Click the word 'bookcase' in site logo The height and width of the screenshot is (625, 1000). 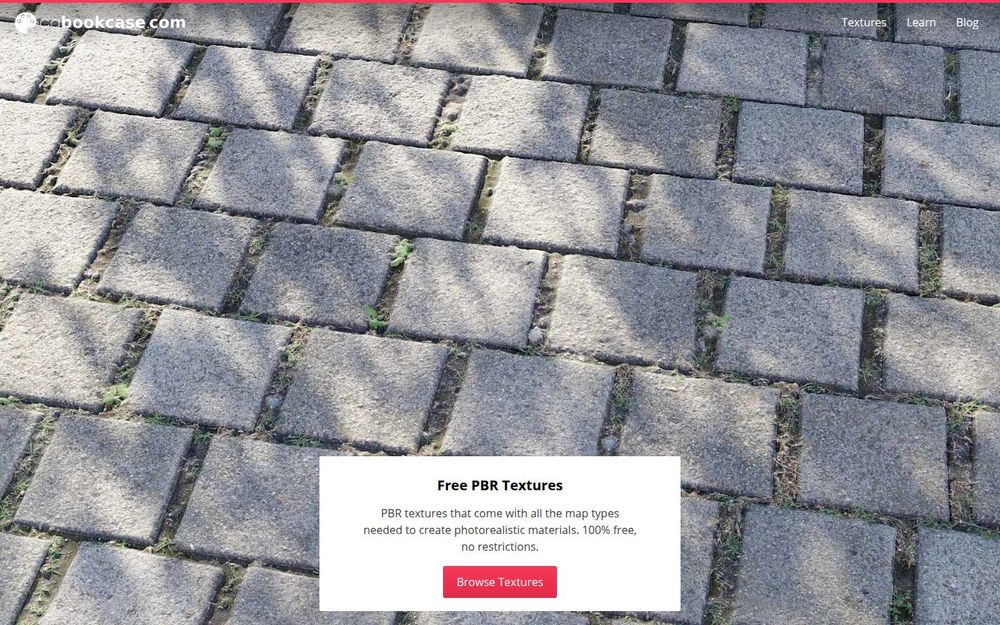[105, 22]
